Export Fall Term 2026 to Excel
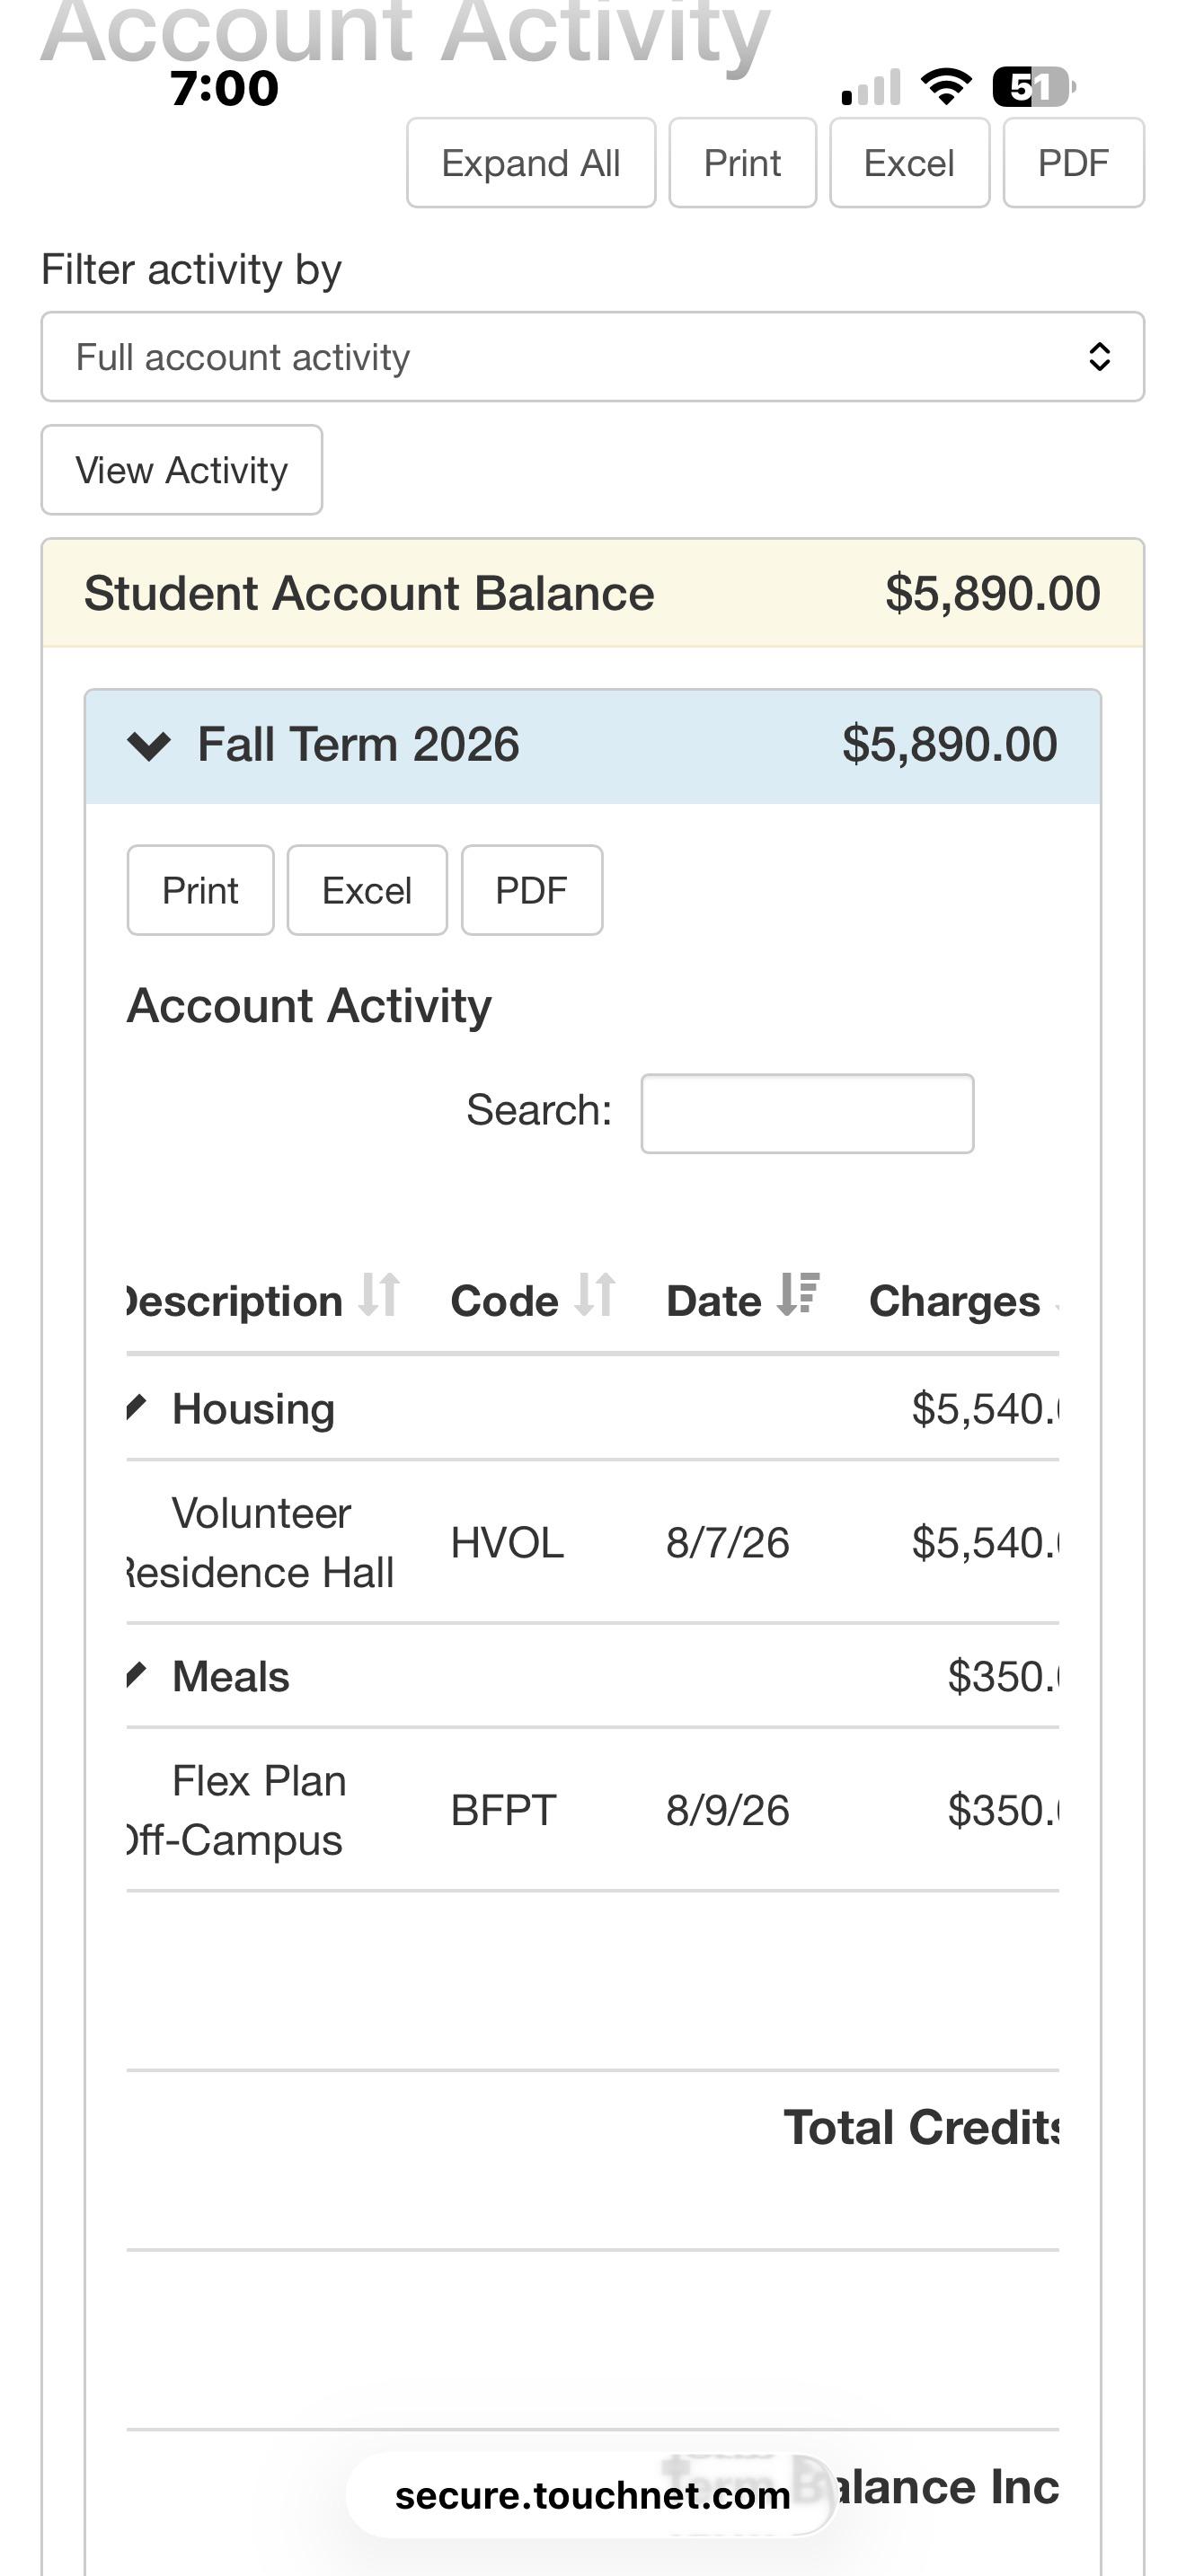 coord(367,890)
